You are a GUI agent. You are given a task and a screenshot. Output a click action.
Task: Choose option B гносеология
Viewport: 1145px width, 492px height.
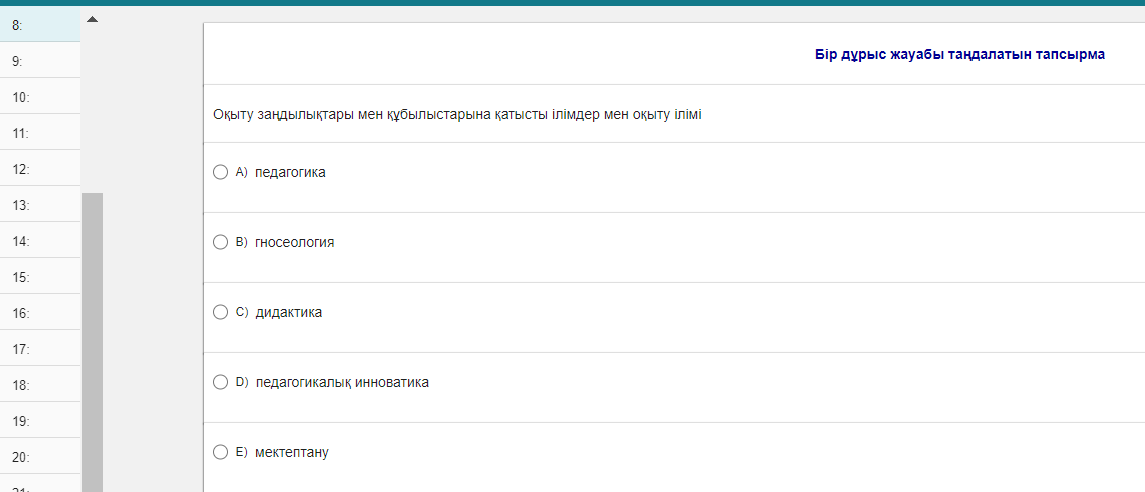click(221, 242)
